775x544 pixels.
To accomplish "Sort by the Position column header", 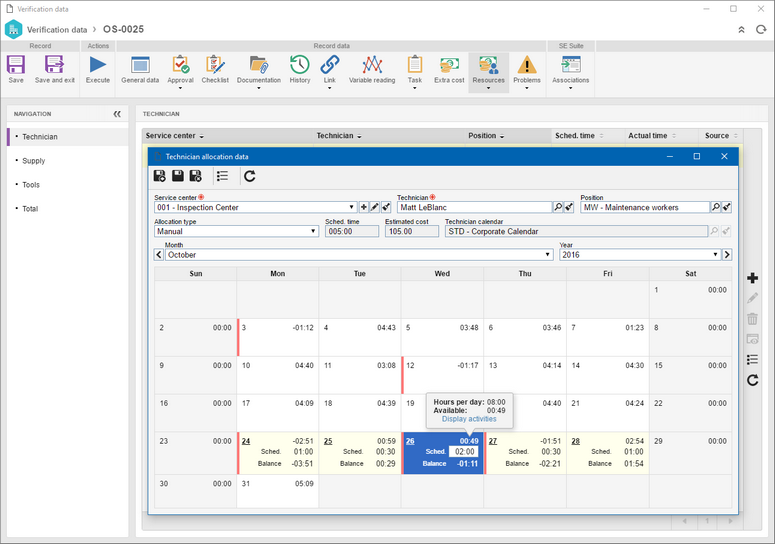I will point(508,136).
